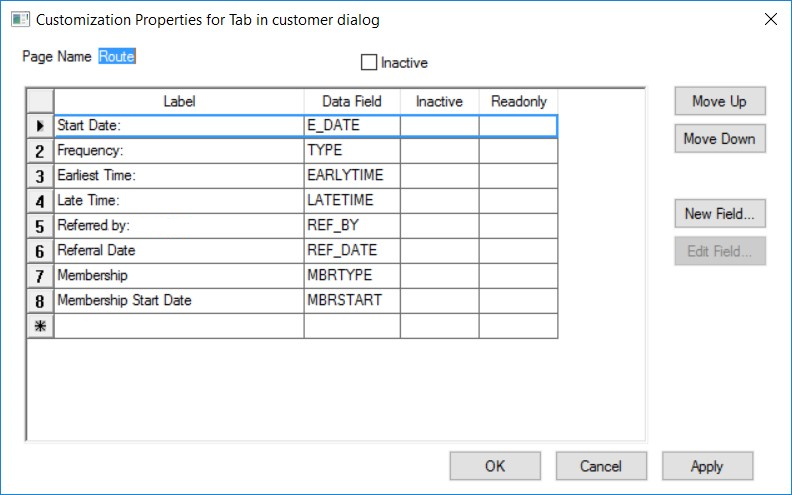Click the Readonly cell for Membership row
Viewport: 792px width, 495px height.
pyautogui.click(x=518, y=276)
